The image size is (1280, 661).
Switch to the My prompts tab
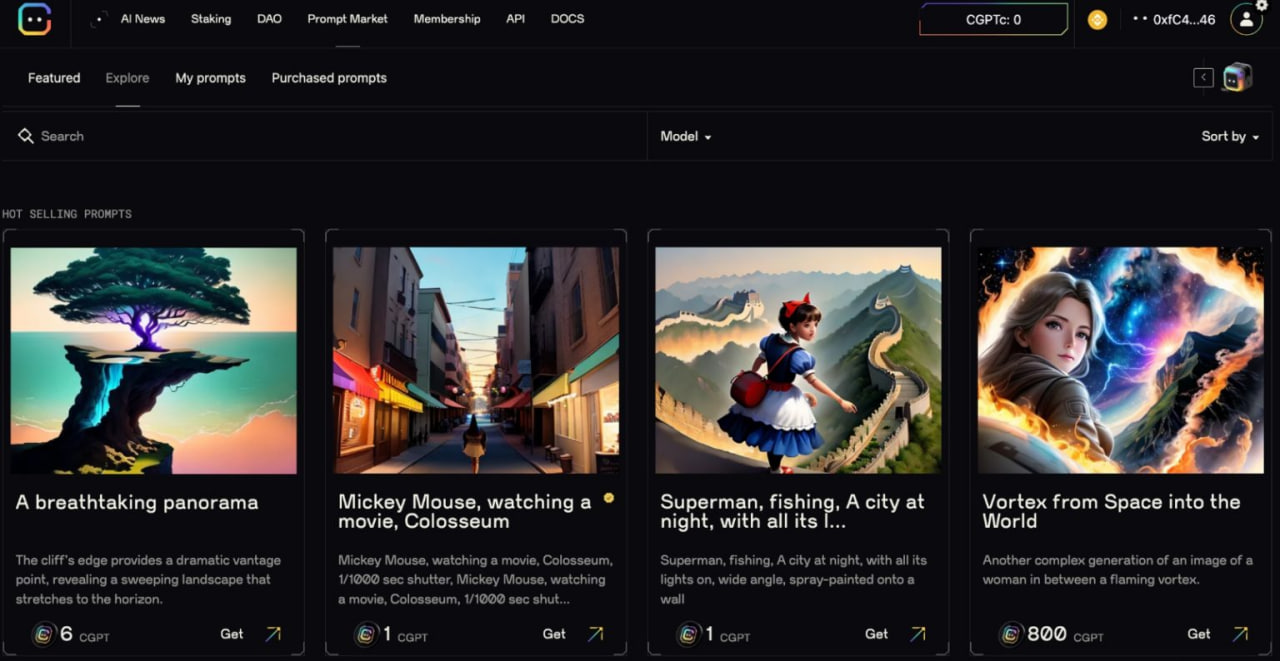[210, 78]
